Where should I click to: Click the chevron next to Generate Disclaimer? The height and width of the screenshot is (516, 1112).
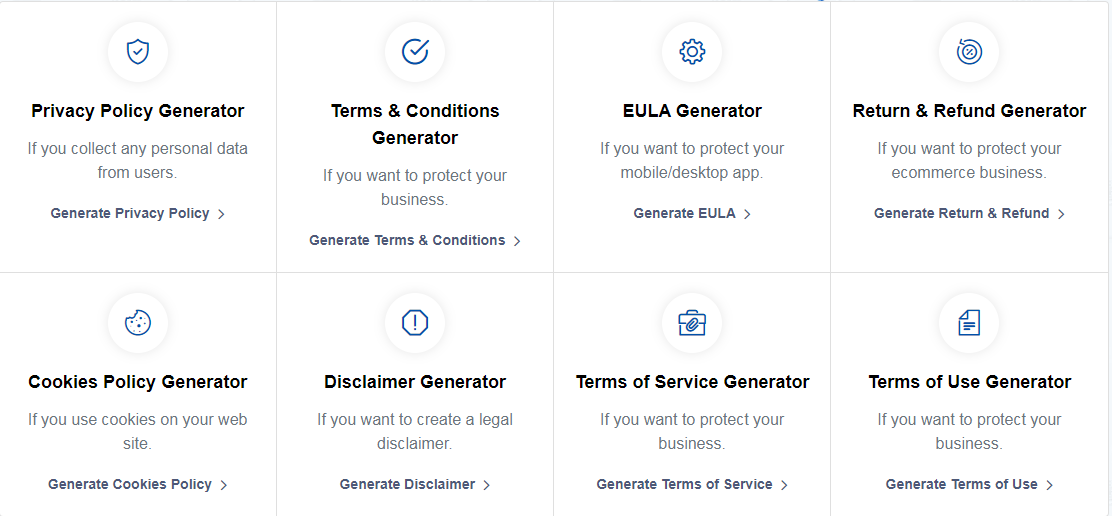point(486,486)
